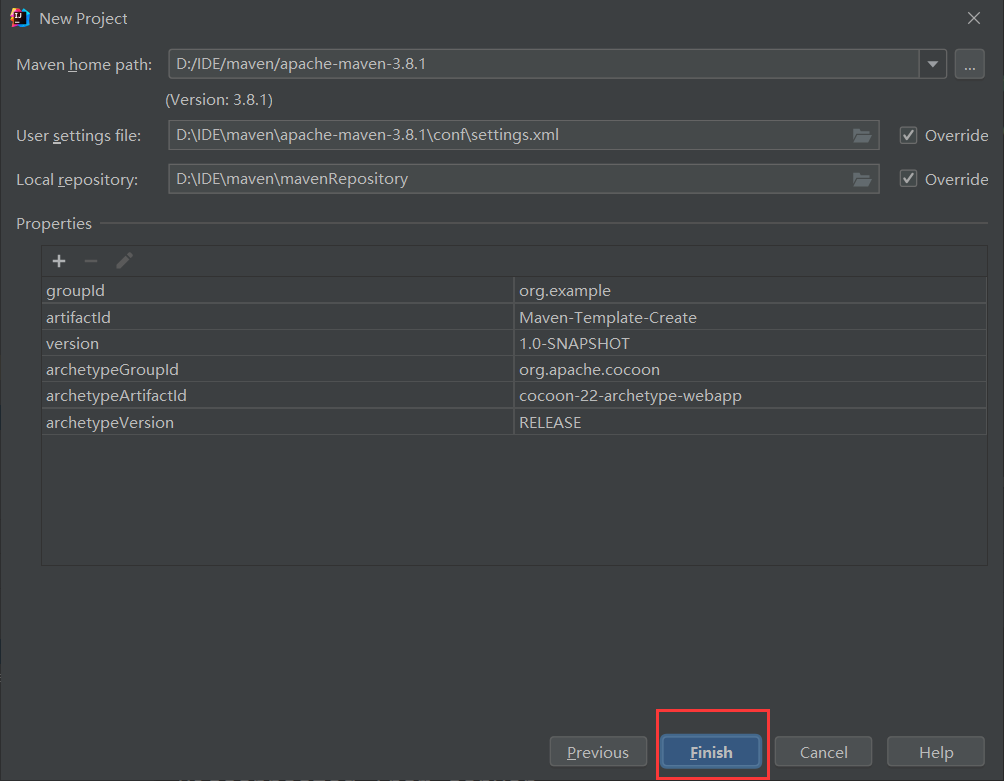1004x781 pixels.
Task: Select the 1.0-SNAPSHOT version value
Action: coord(574,344)
